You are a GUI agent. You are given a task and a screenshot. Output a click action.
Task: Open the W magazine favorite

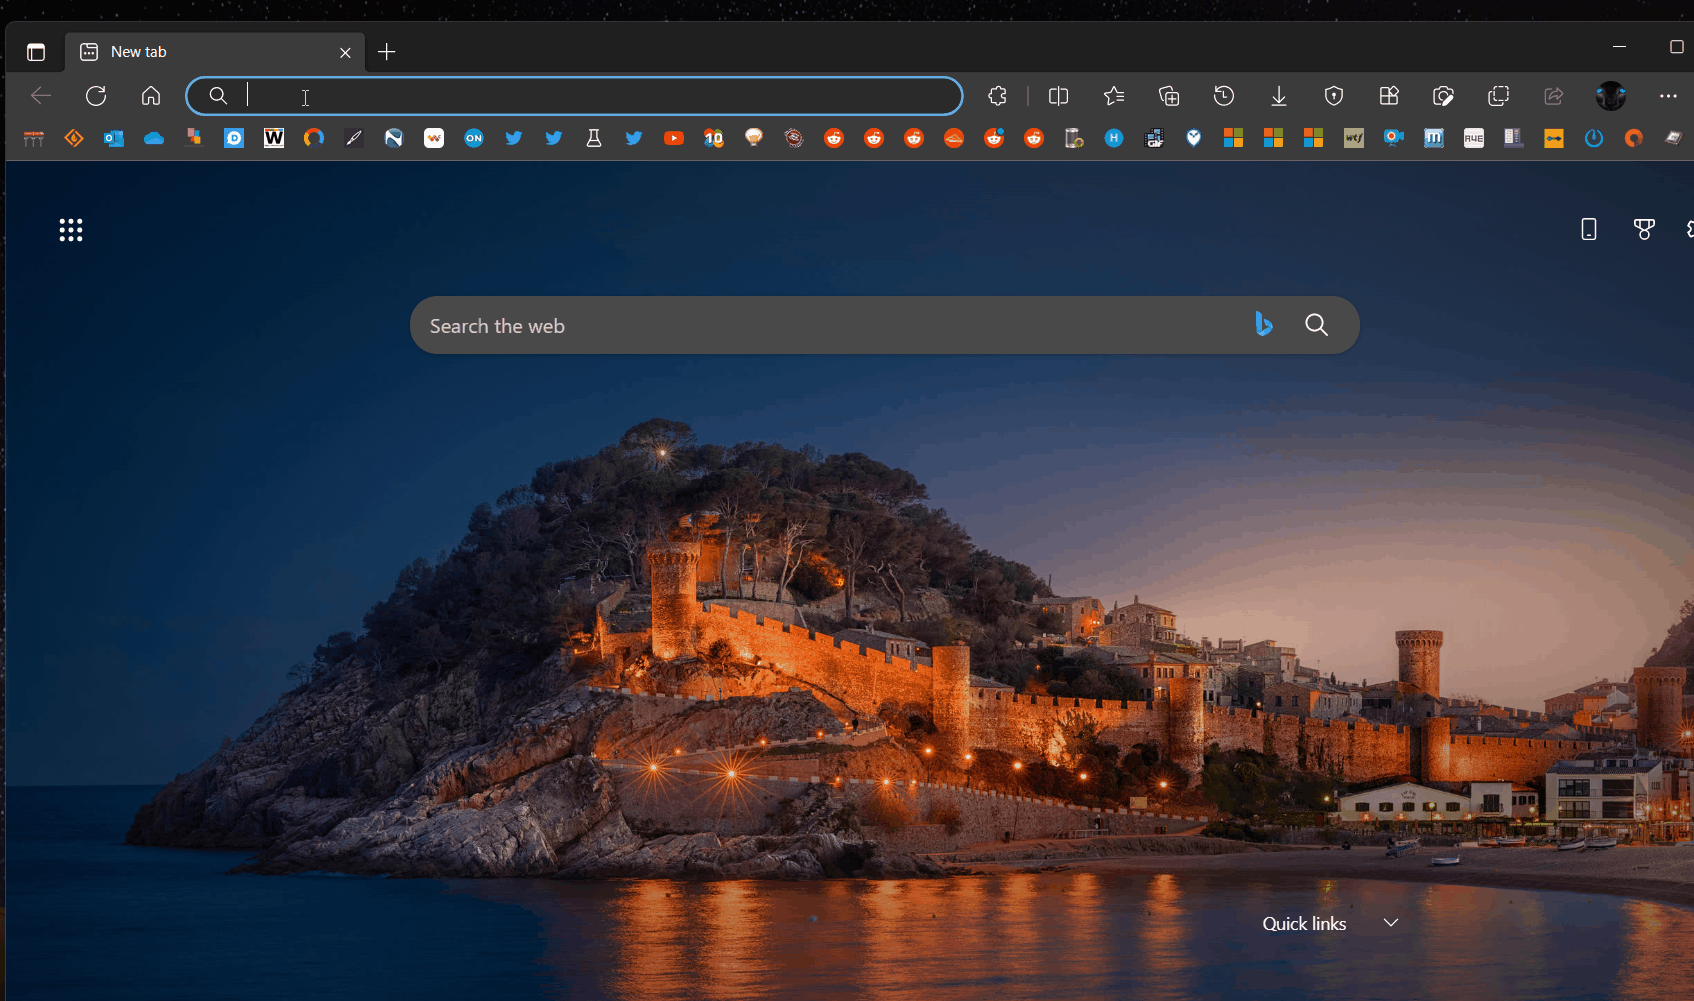tap(274, 138)
